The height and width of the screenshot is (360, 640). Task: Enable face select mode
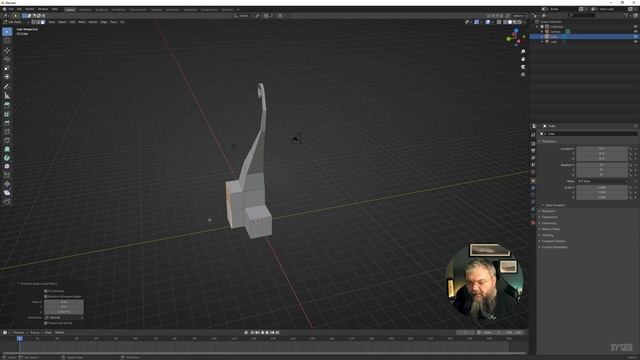(43, 22)
